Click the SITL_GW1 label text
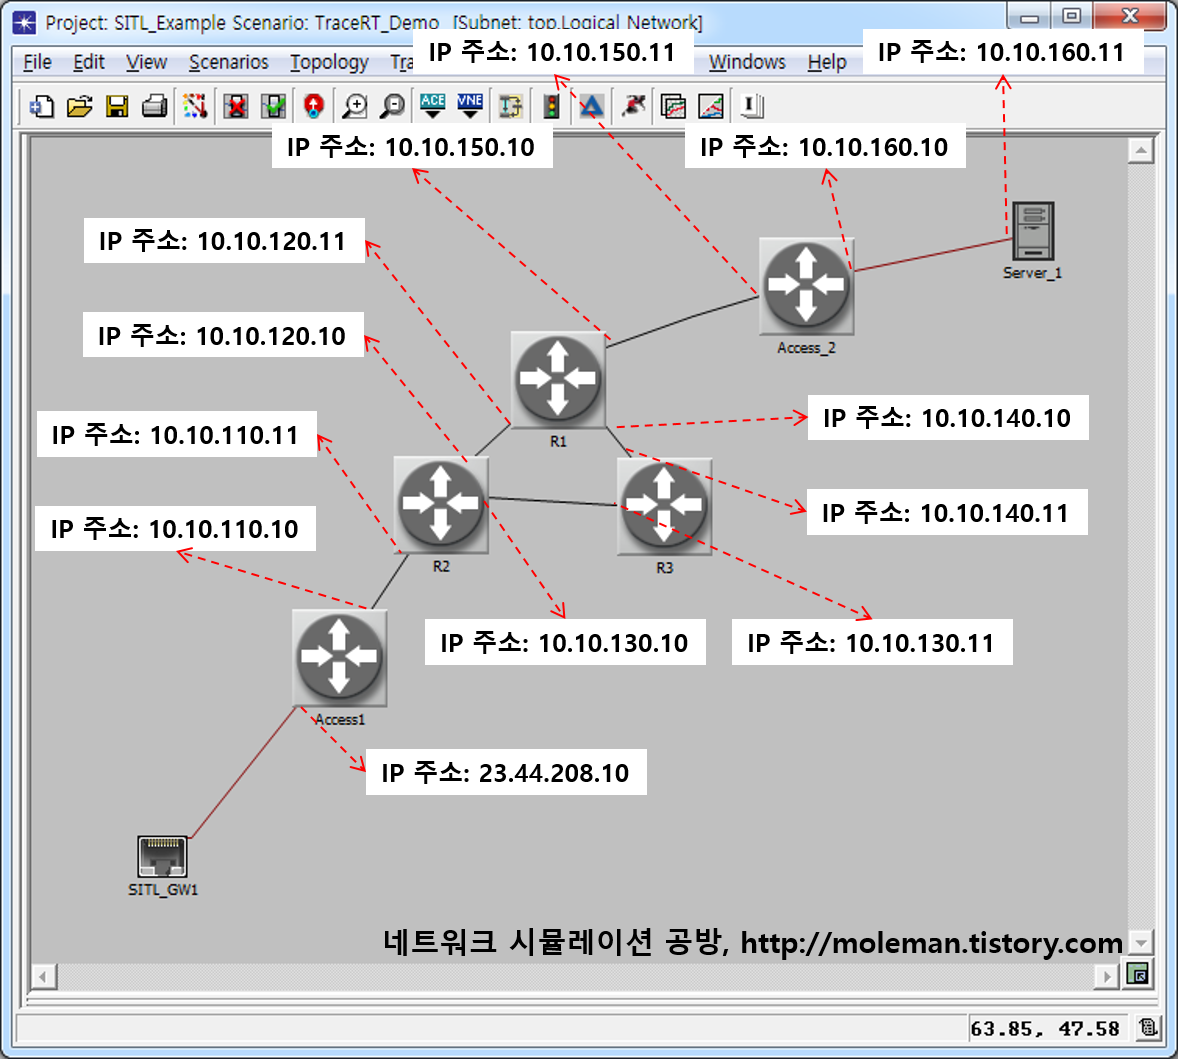1178x1059 pixels. (163, 889)
